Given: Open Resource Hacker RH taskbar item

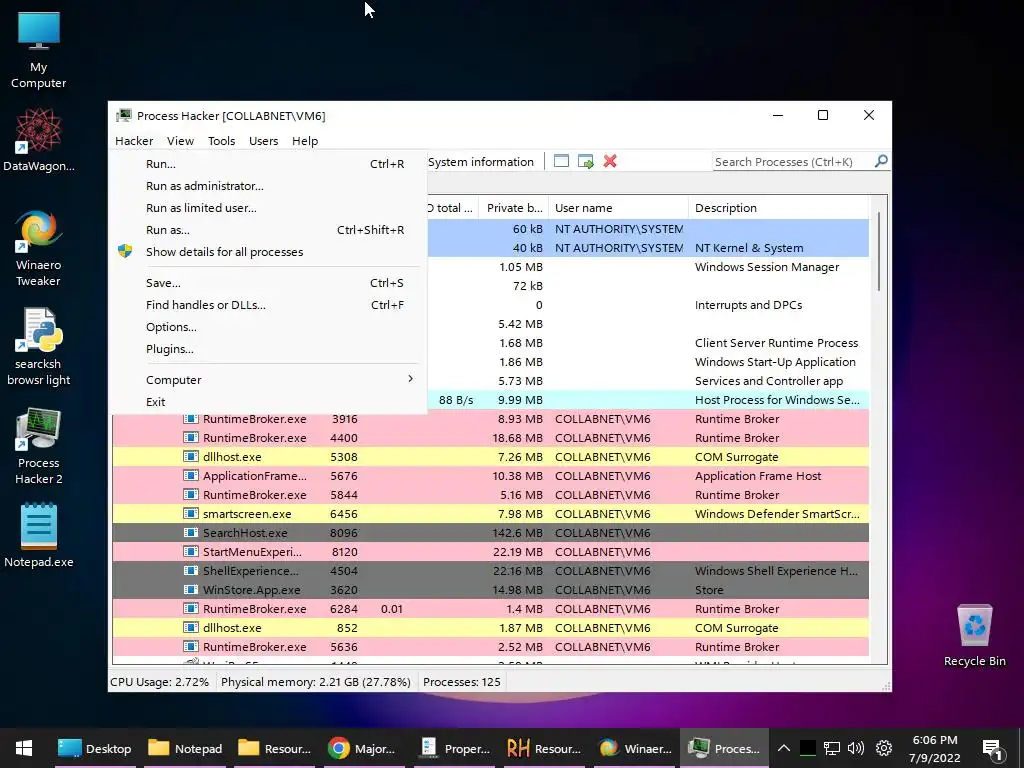Looking at the screenshot, I should pyautogui.click(x=544, y=748).
